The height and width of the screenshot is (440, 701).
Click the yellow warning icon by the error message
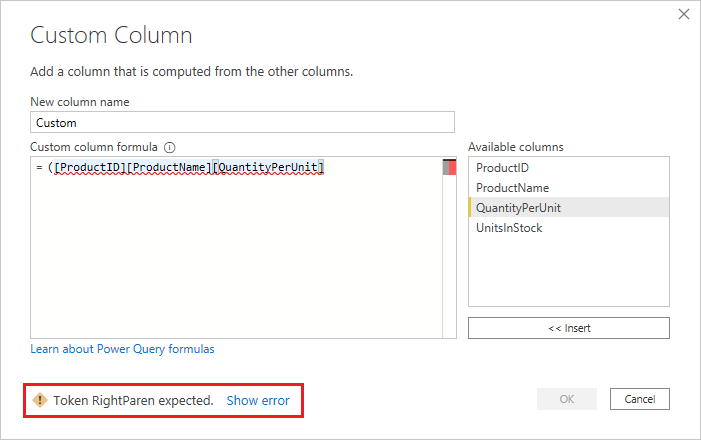40,400
